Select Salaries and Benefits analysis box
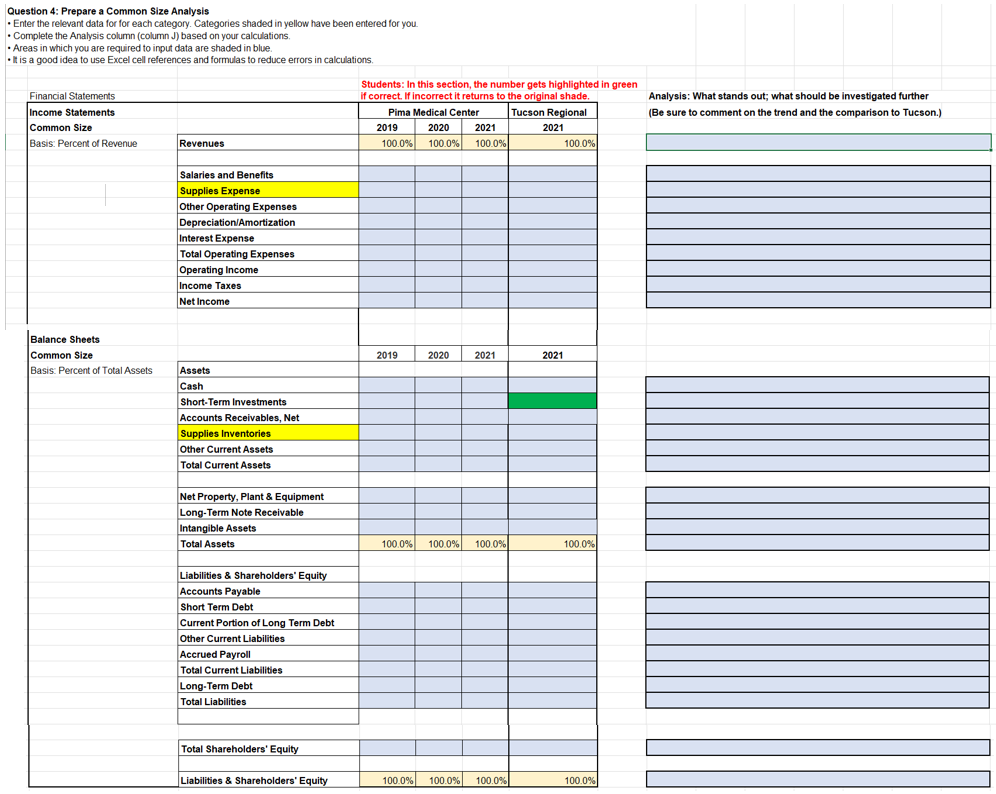 click(818, 173)
